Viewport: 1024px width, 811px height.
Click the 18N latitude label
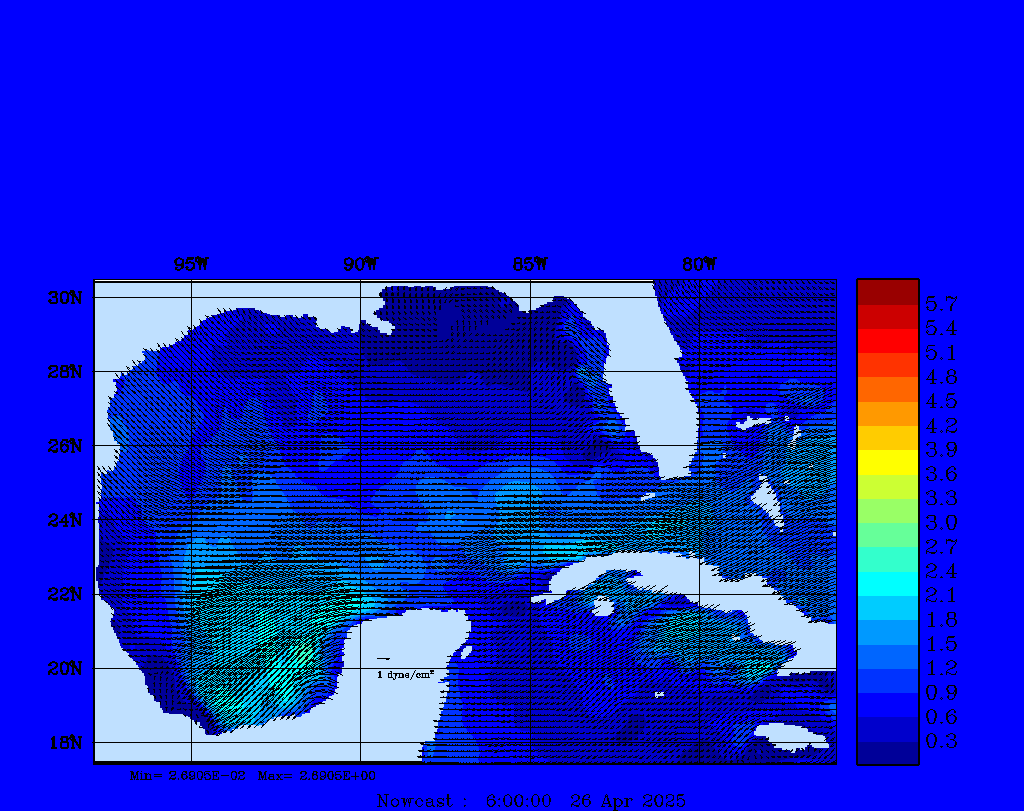point(68,742)
